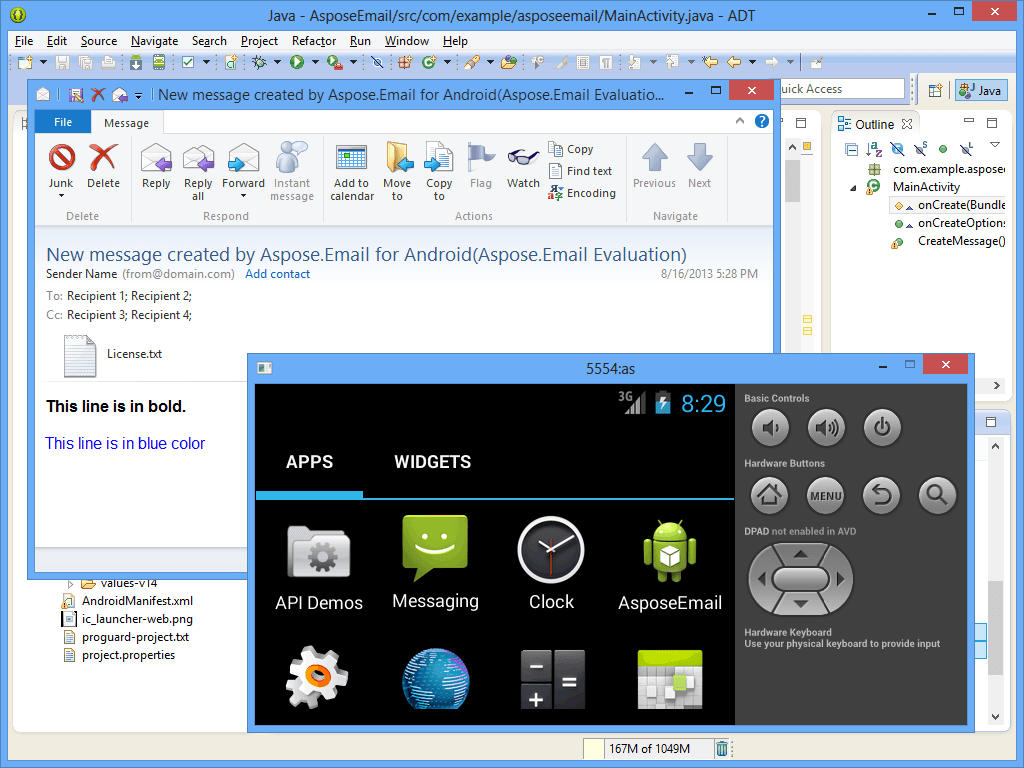Viewport: 1024px width, 768px height.
Task: Click the emulator Search hardware button
Action: tap(937, 495)
